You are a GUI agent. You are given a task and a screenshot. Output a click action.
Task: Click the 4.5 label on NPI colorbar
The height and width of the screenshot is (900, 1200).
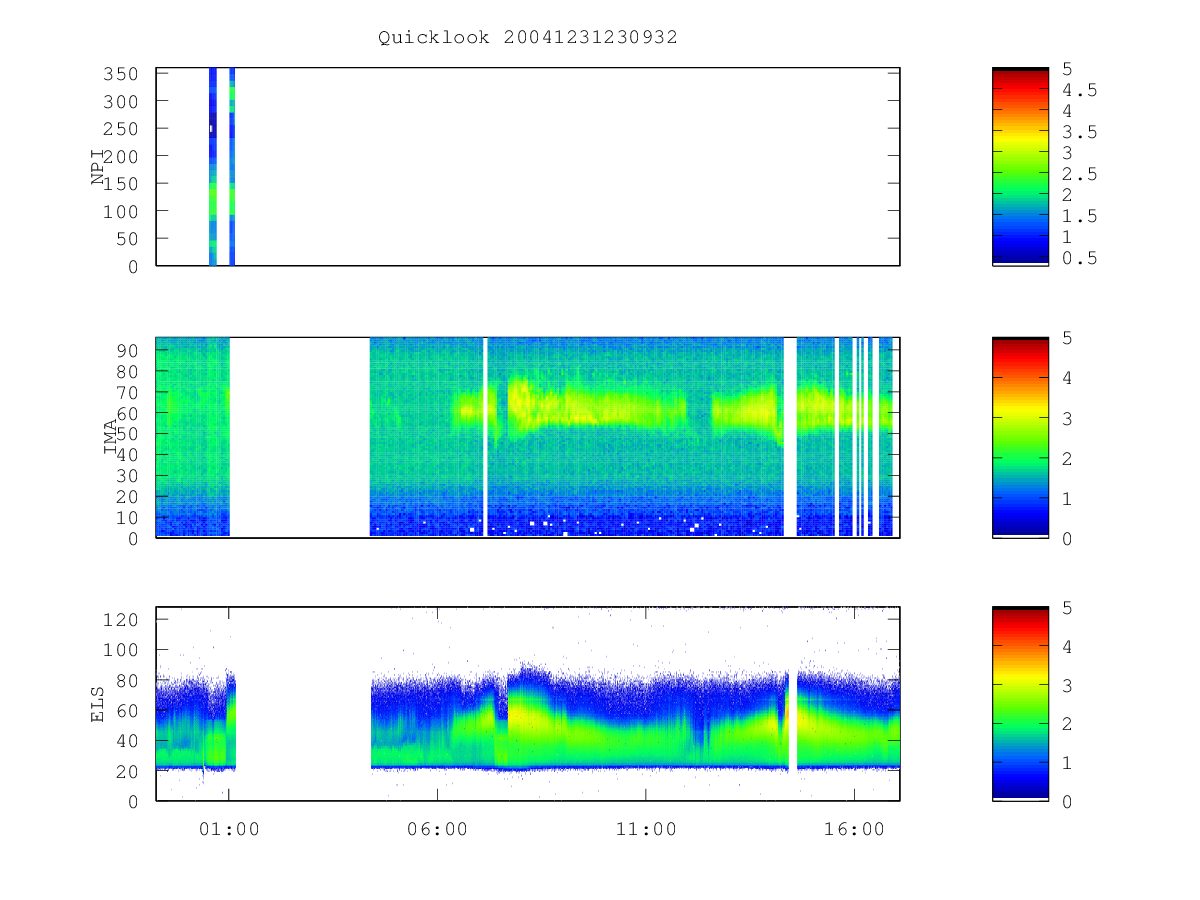1079,90
